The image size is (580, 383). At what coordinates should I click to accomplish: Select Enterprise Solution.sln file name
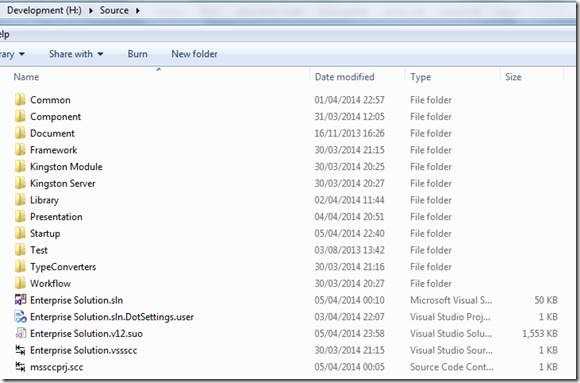pyautogui.click(x=76, y=300)
